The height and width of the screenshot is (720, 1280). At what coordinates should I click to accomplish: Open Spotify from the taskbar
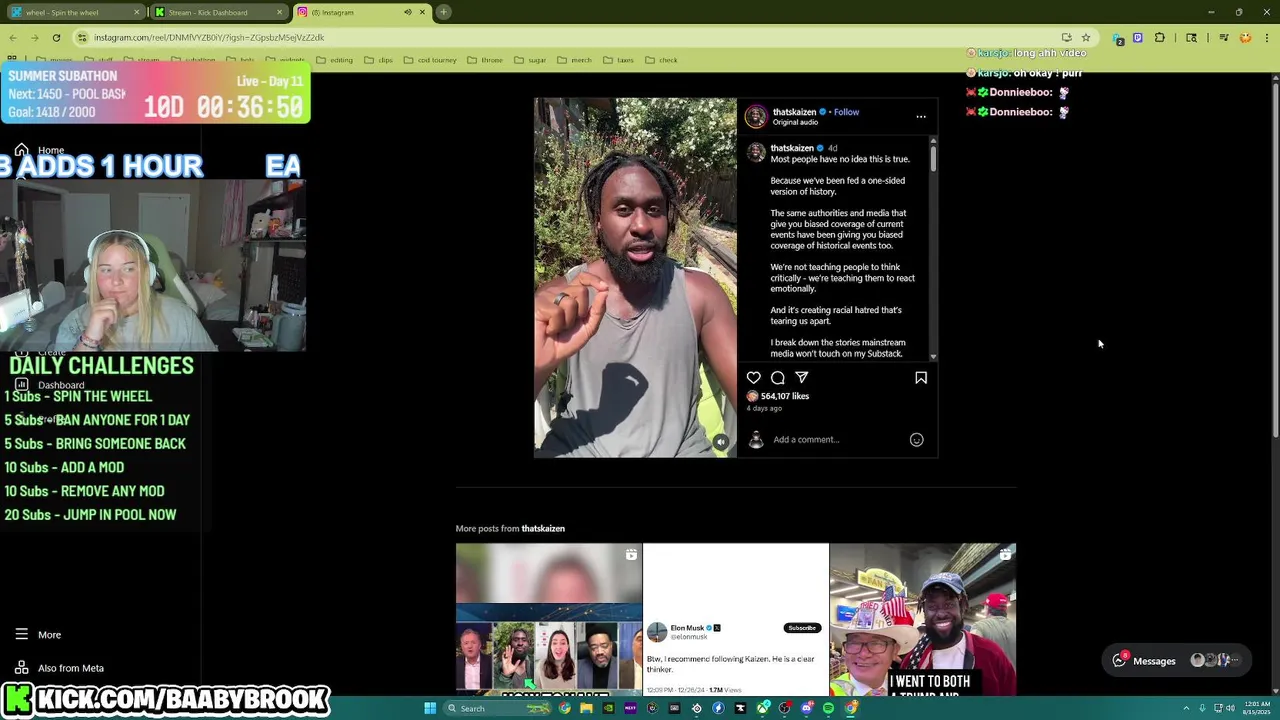click(828, 708)
